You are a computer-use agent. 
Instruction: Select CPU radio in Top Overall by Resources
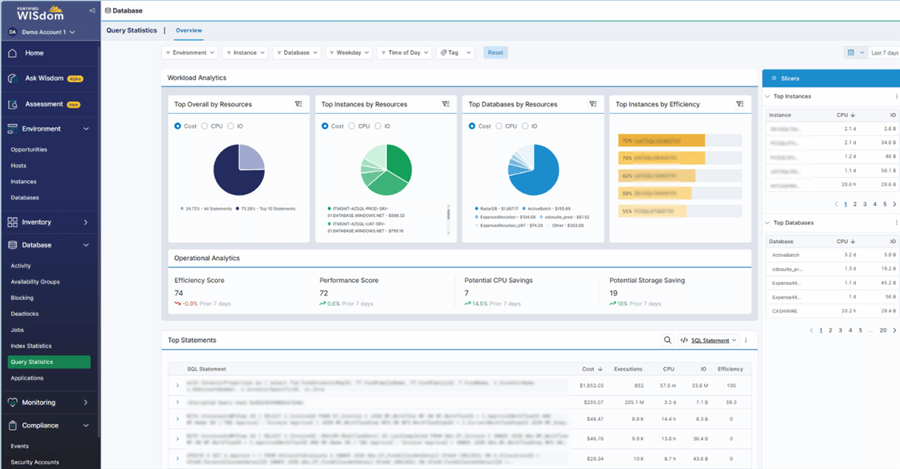[x=205, y=127]
